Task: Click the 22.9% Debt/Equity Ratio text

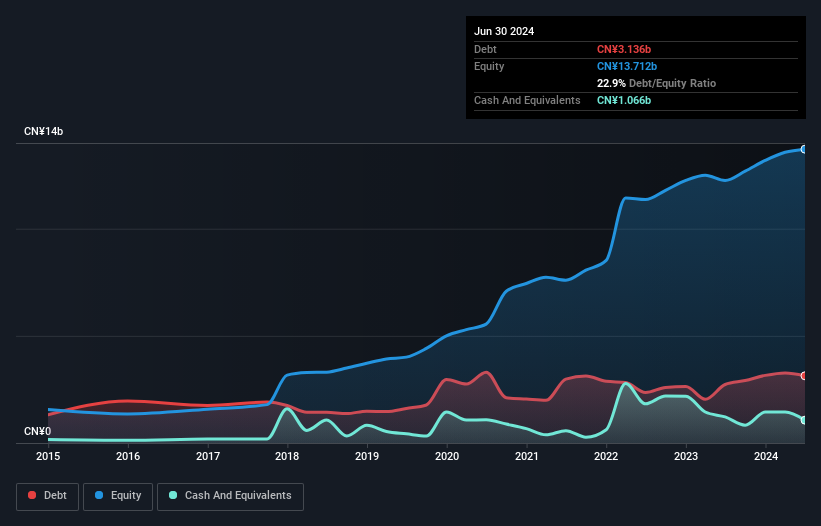Action: point(656,83)
